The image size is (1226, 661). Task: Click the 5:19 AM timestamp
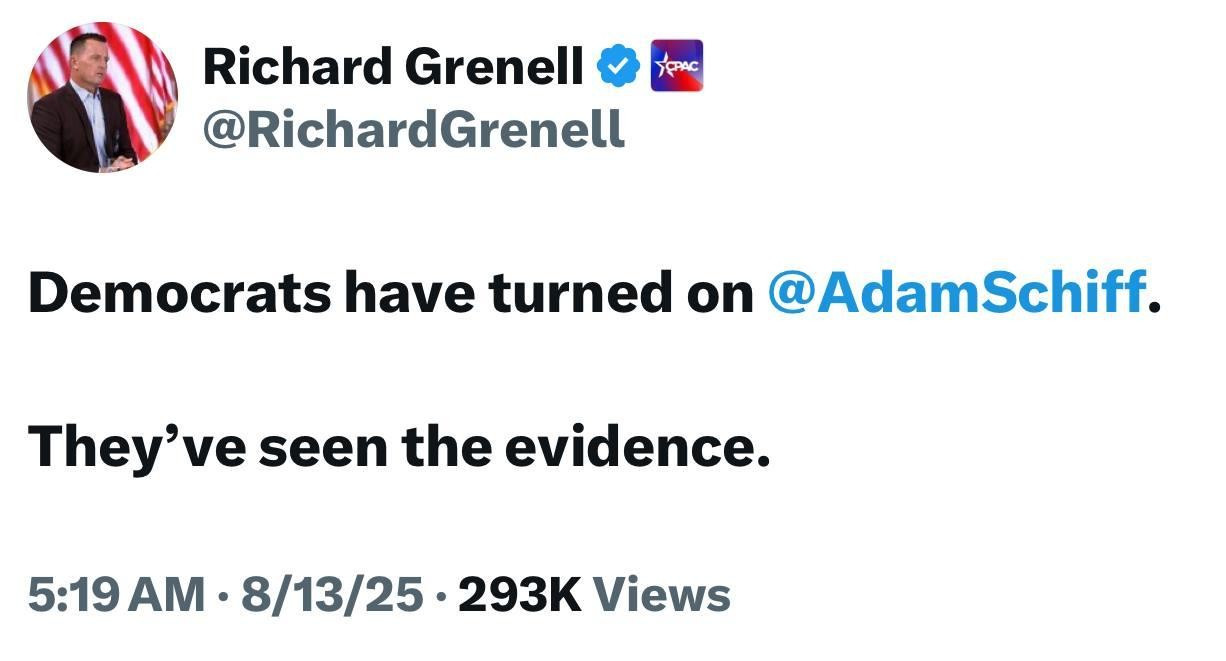point(115,595)
